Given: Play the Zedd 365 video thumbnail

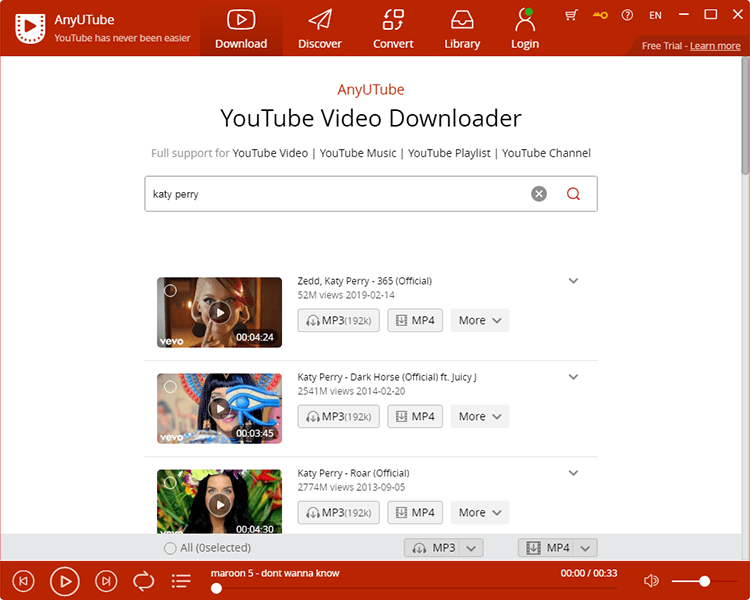Looking at the screenshot, I should tap(220, 312).
